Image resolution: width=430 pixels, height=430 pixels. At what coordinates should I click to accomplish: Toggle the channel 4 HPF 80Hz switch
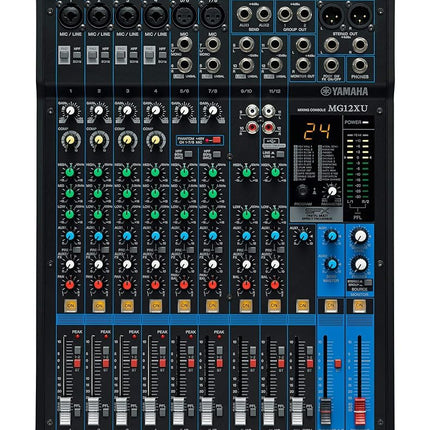tap(162, 55)
